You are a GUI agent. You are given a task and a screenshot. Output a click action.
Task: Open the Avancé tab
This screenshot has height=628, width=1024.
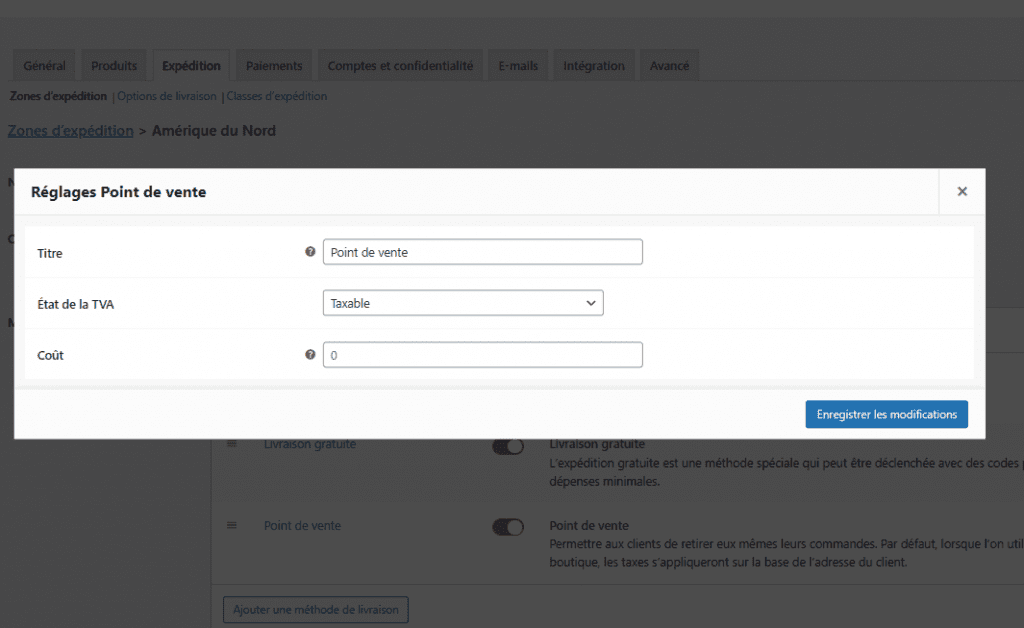click(669, 66)
